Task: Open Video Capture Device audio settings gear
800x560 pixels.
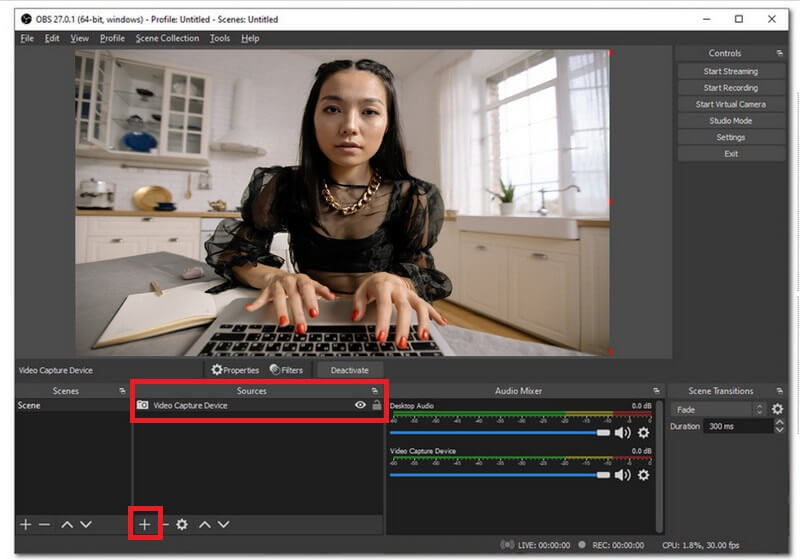Action: tap(644, 475)
